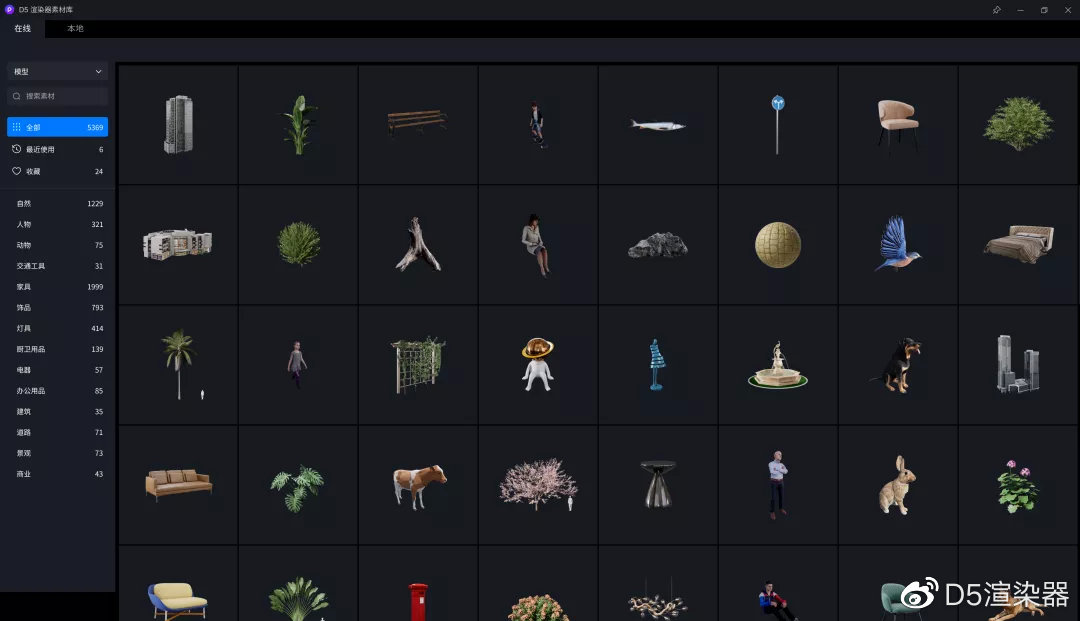Image resolution: width=1080 pixels, height=621 pixels.
Task: Select the stone fountain model thumbnail
Action: pos(778,365)
